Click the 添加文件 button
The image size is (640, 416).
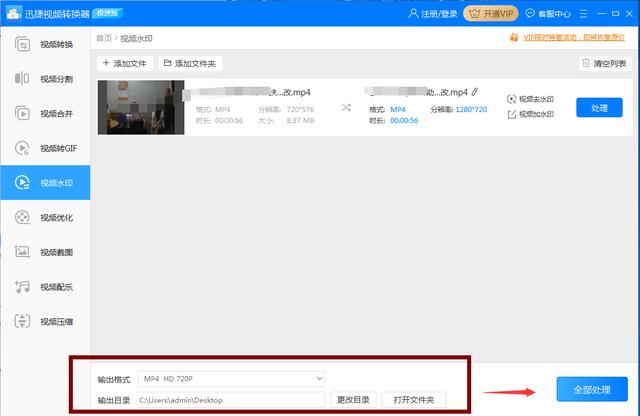[125, 63]
